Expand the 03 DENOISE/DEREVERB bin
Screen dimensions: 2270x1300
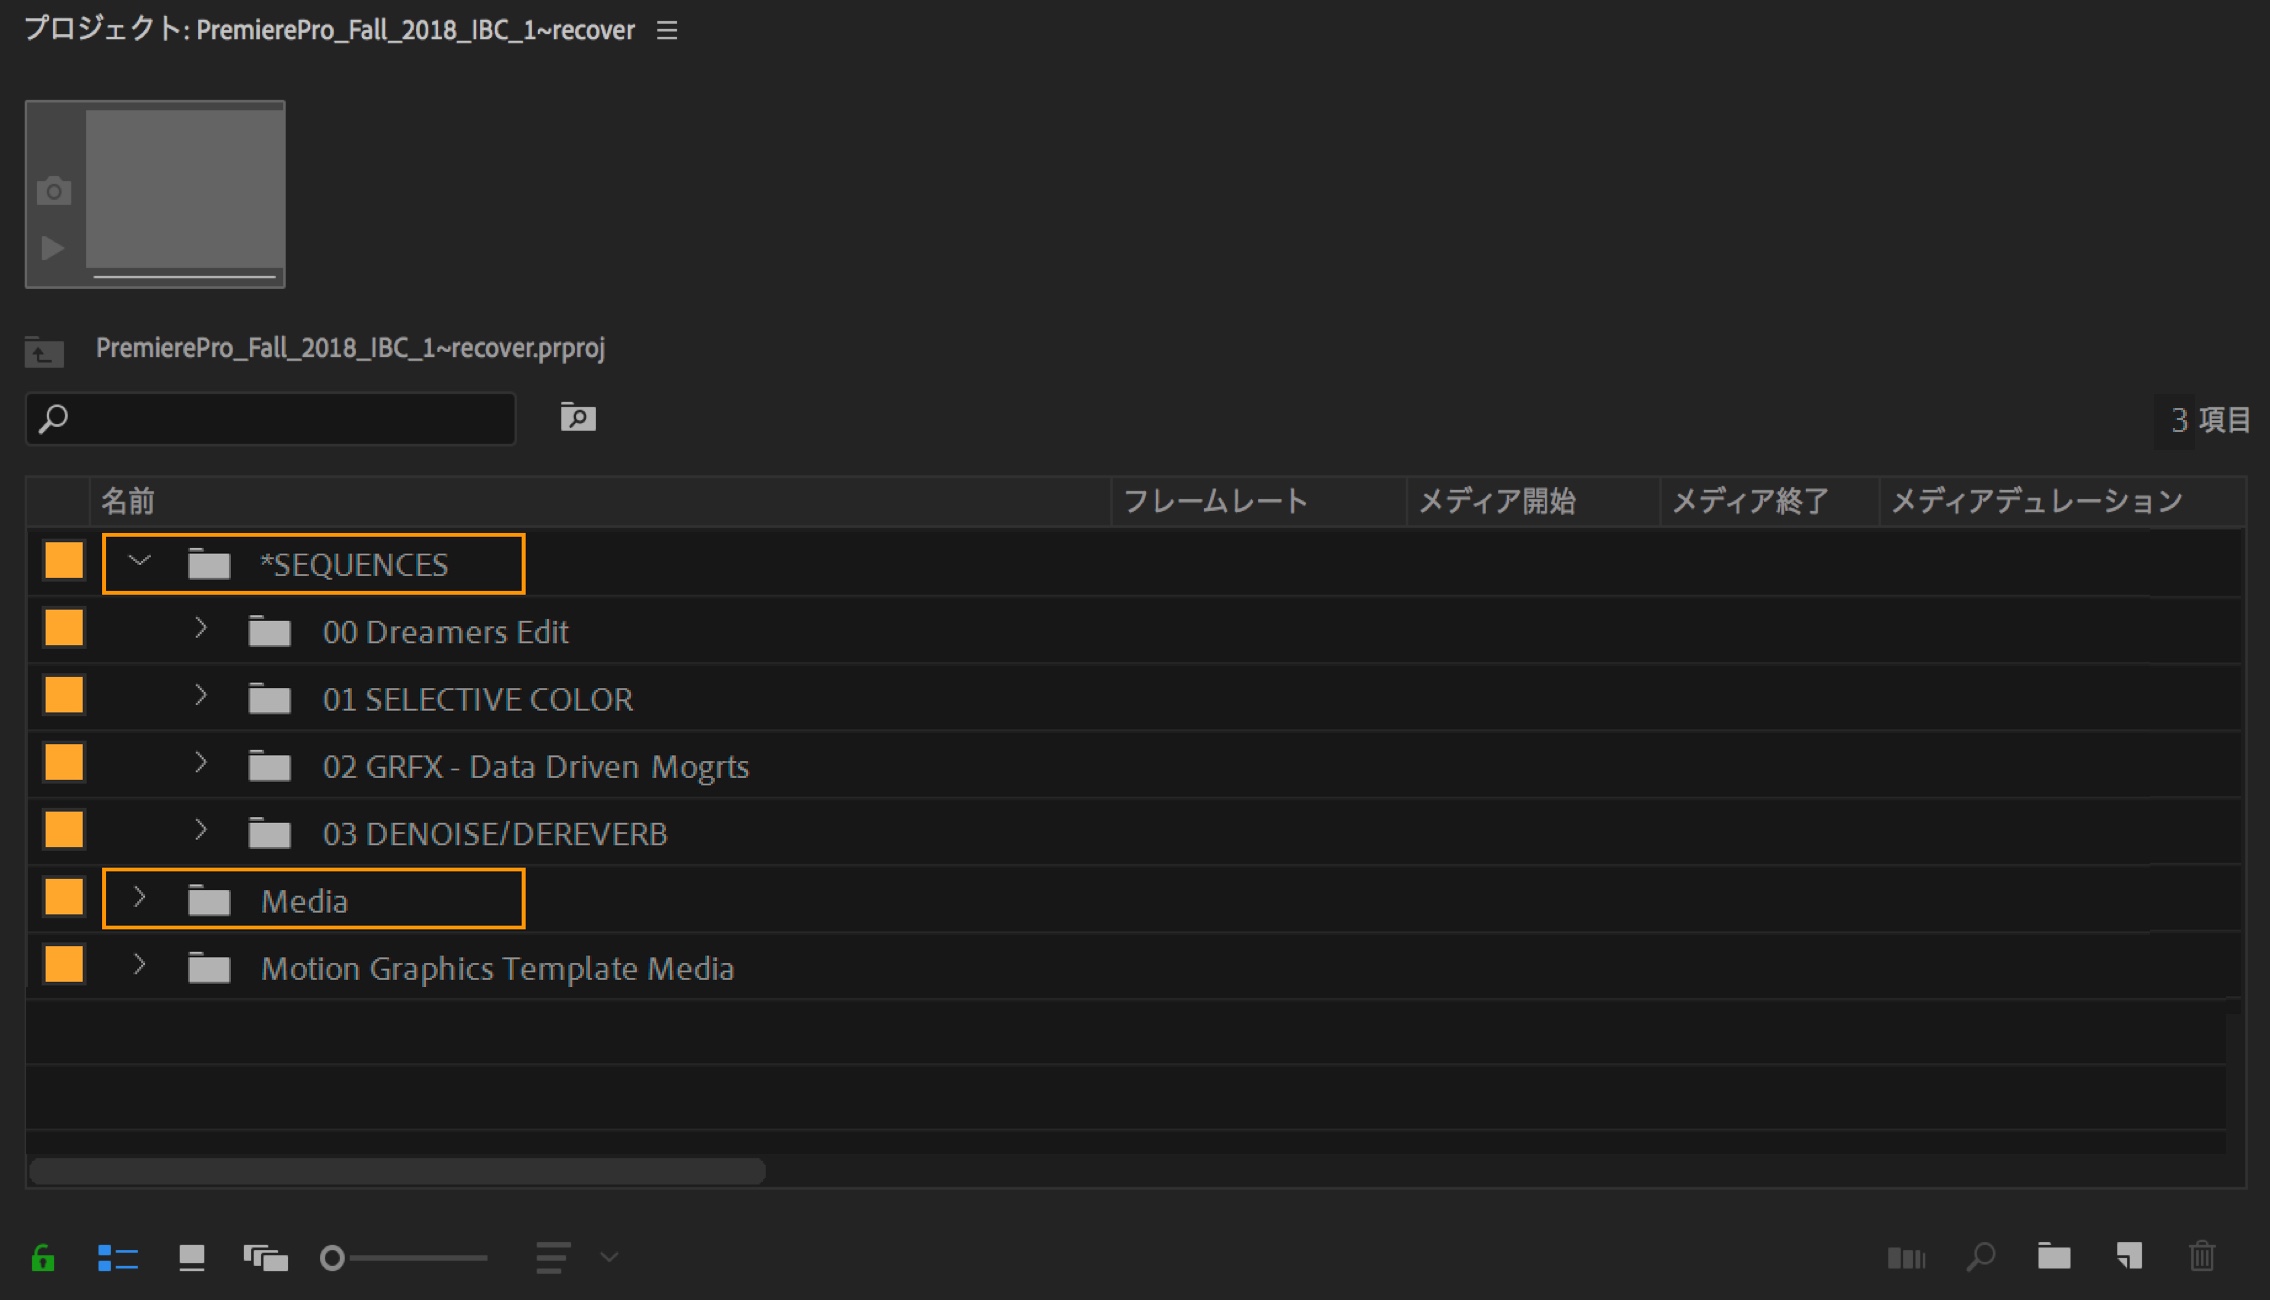point(200,831)
